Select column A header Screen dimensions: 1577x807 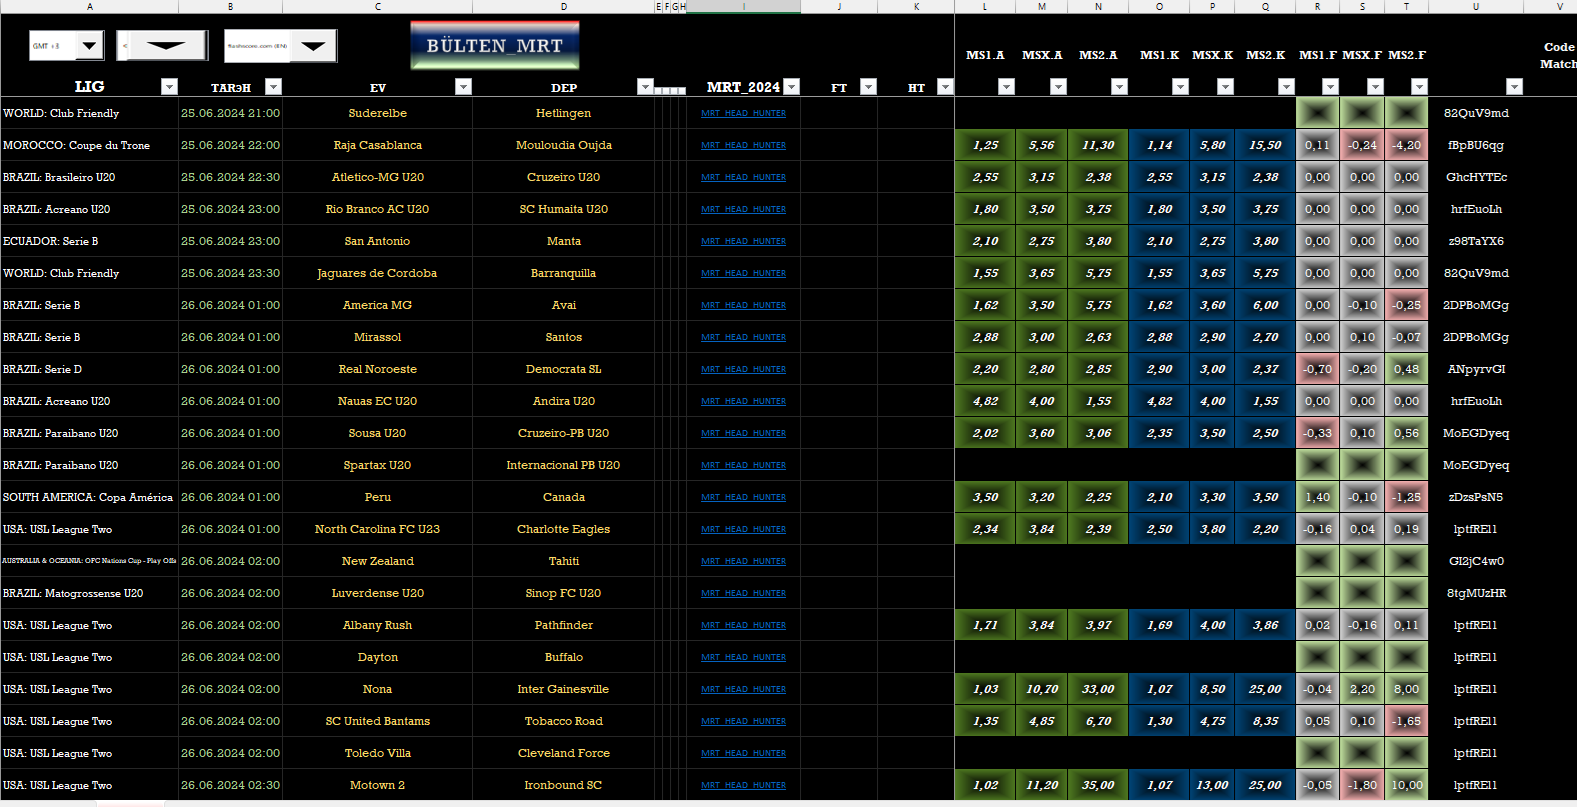tap(90, 6)
